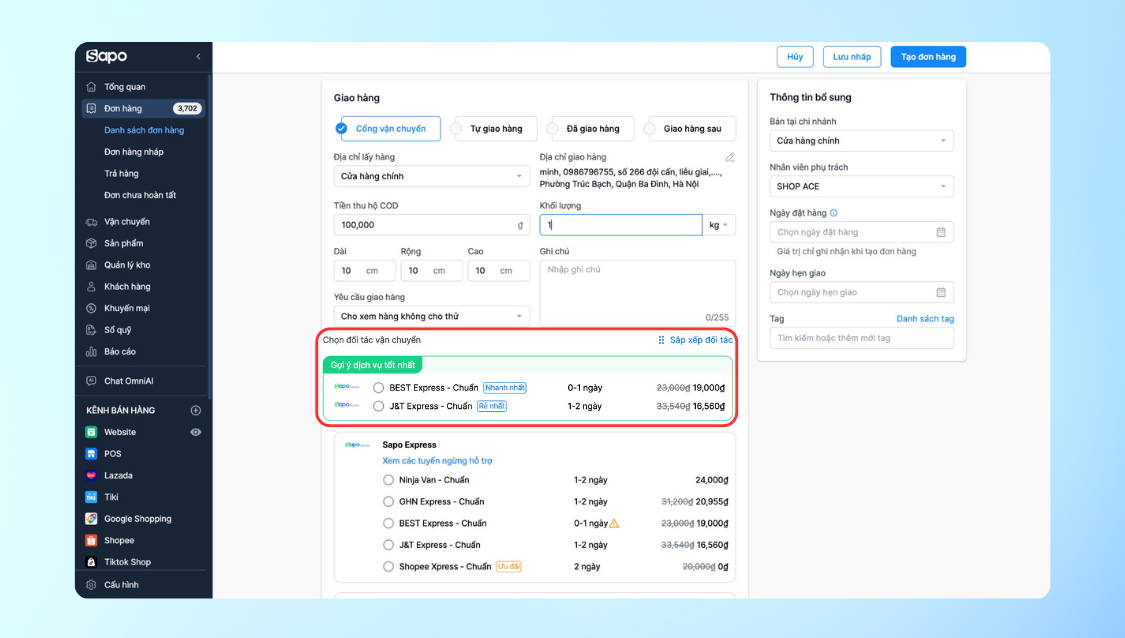Open Tổng quan home icon

(x=91, y=87)
